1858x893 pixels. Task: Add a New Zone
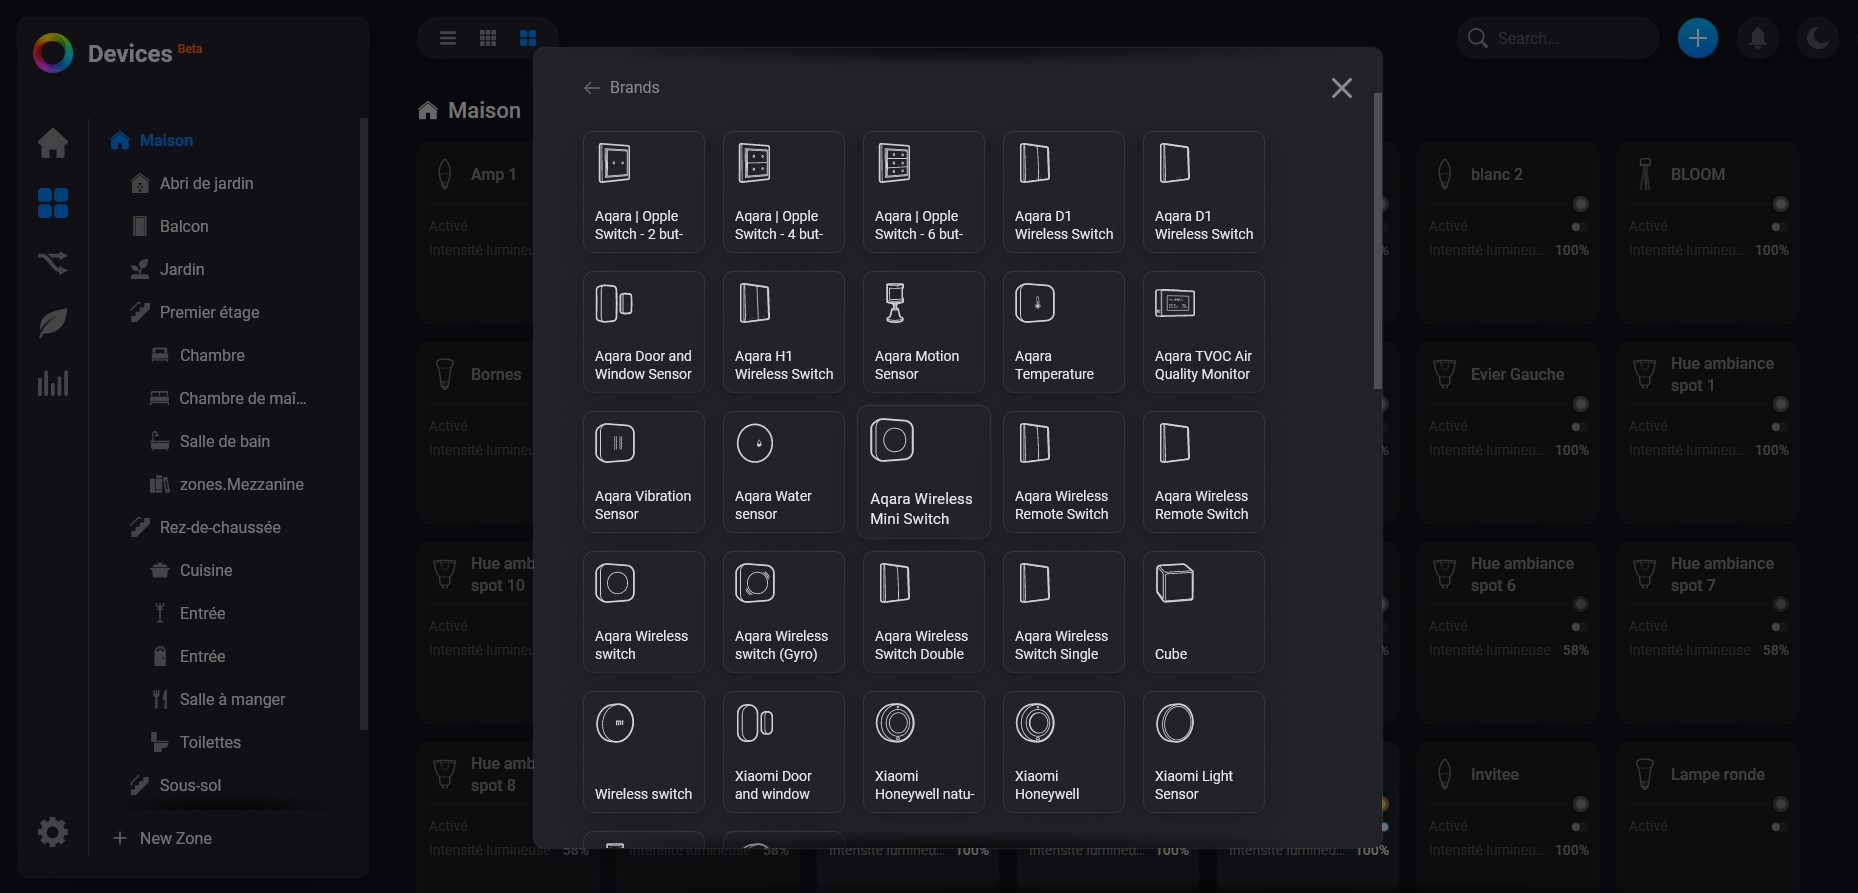point(162,838)
